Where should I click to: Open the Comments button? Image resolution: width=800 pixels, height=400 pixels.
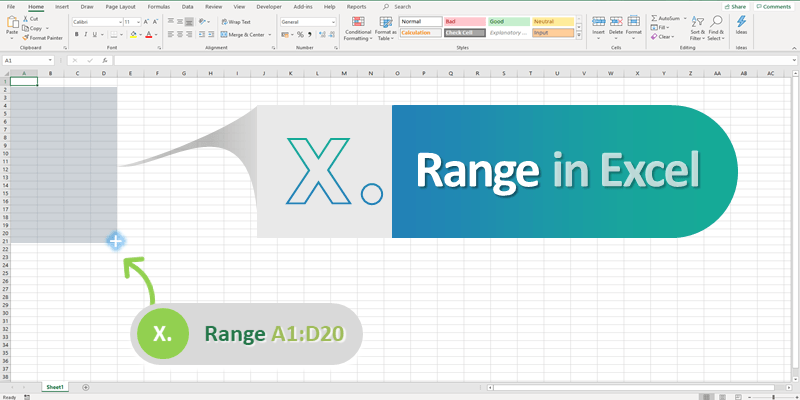pos(773,7)
